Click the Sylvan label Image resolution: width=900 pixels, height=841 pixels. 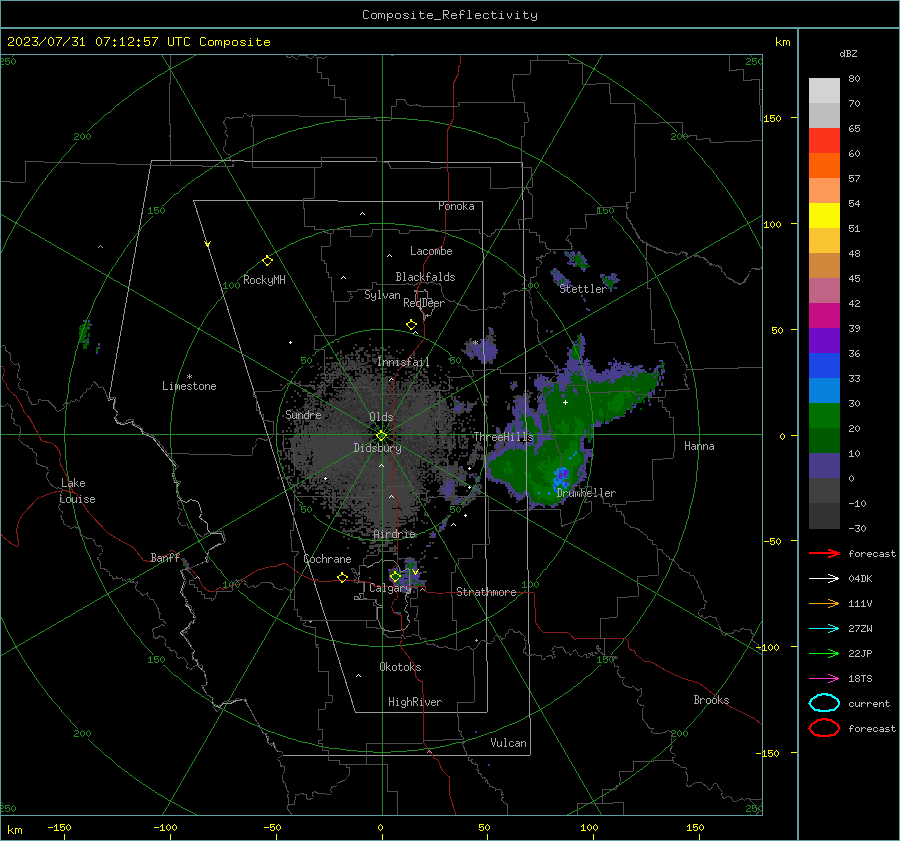382,295
